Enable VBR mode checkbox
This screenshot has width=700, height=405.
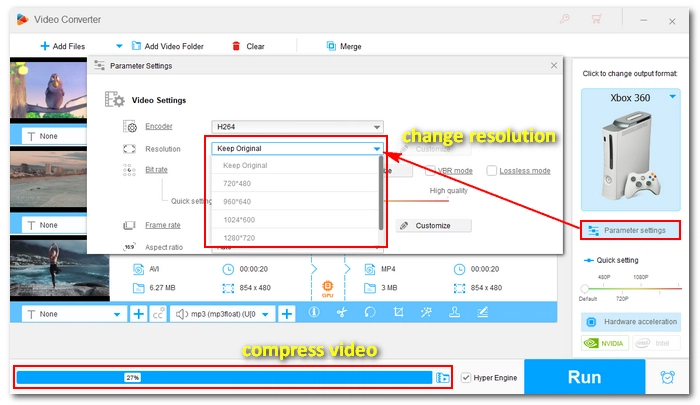pos(430,171)
